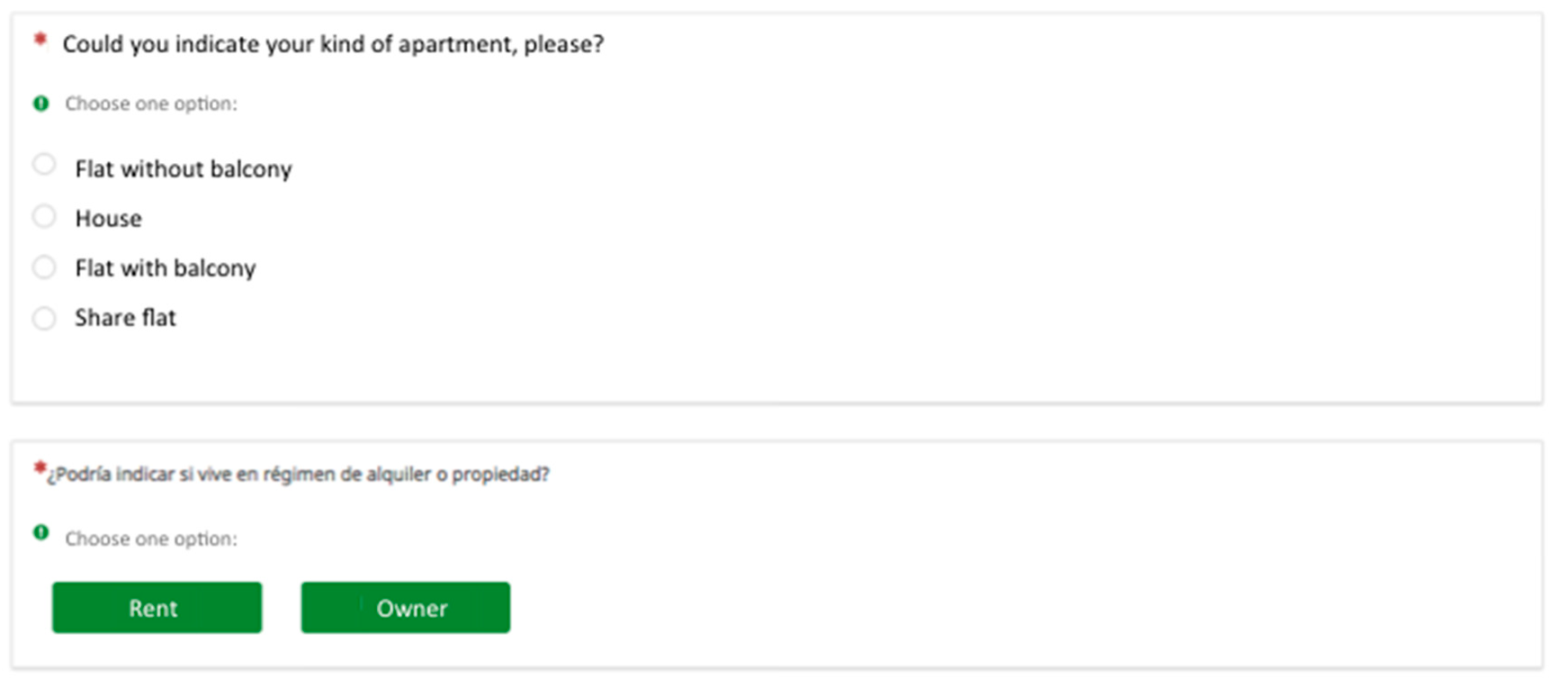The width and height of the screenshot is (1553, 688).
Task: Click the 'House' option label text
Action: tap(108, 219)
